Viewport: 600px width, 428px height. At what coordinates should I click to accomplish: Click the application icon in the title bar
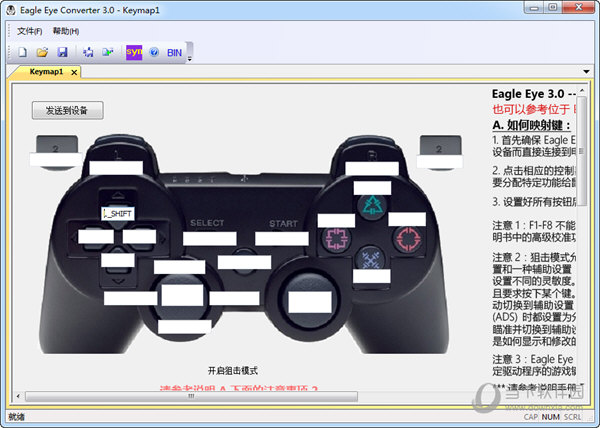(x=11, y=10)
